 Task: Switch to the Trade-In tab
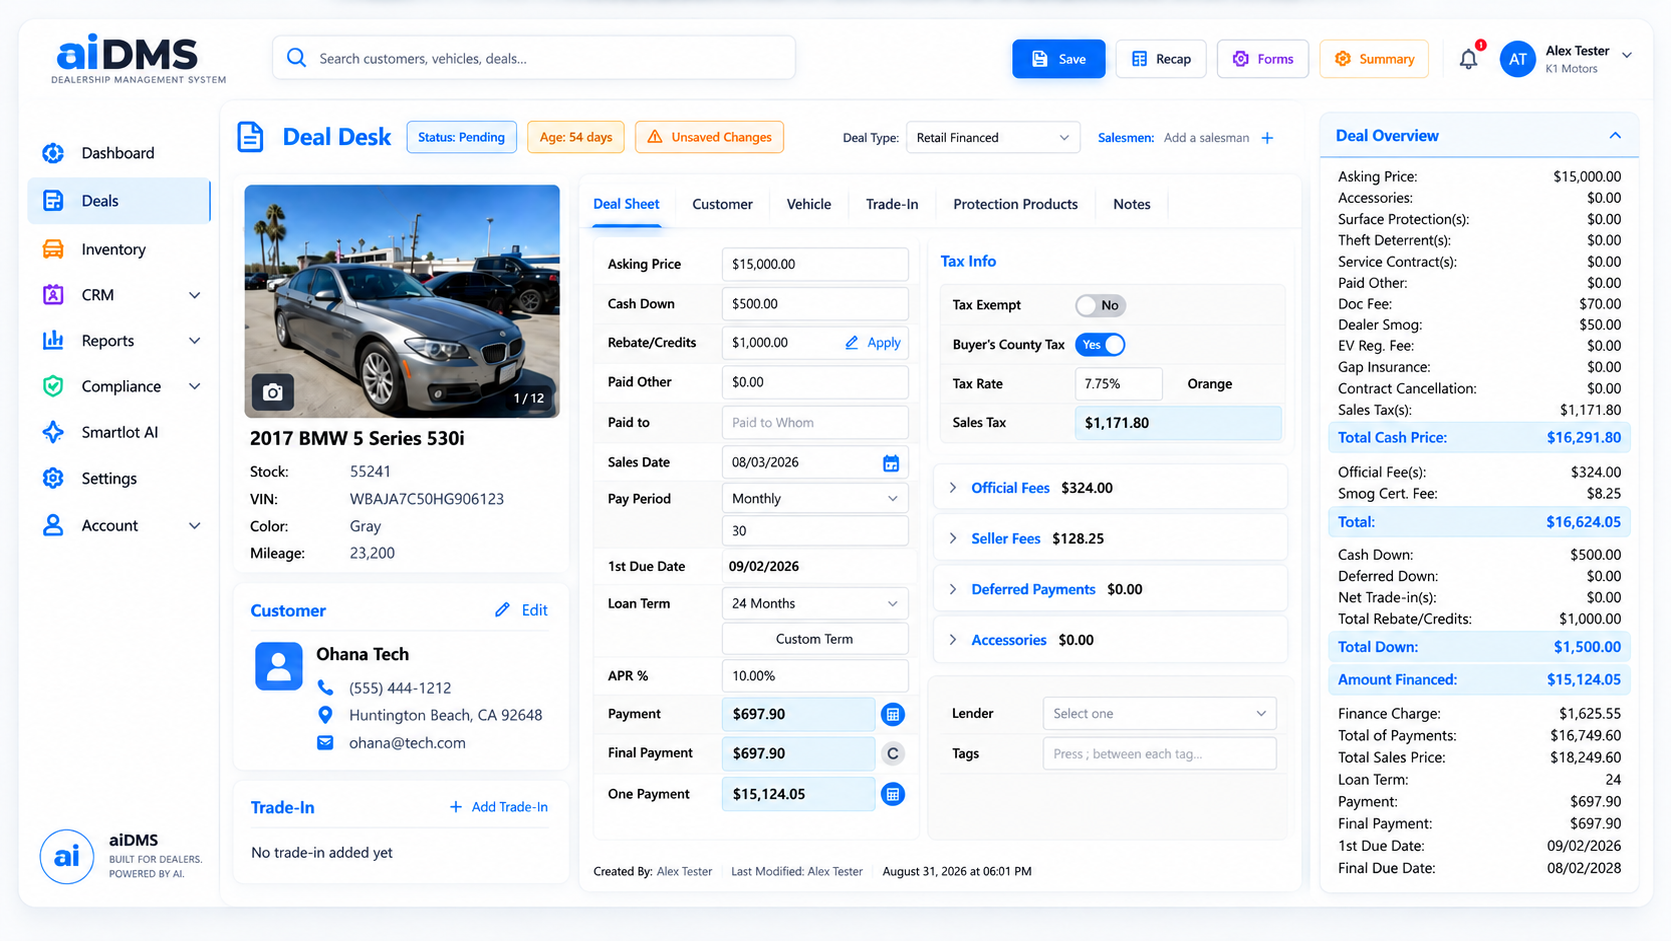click(892, 204)
